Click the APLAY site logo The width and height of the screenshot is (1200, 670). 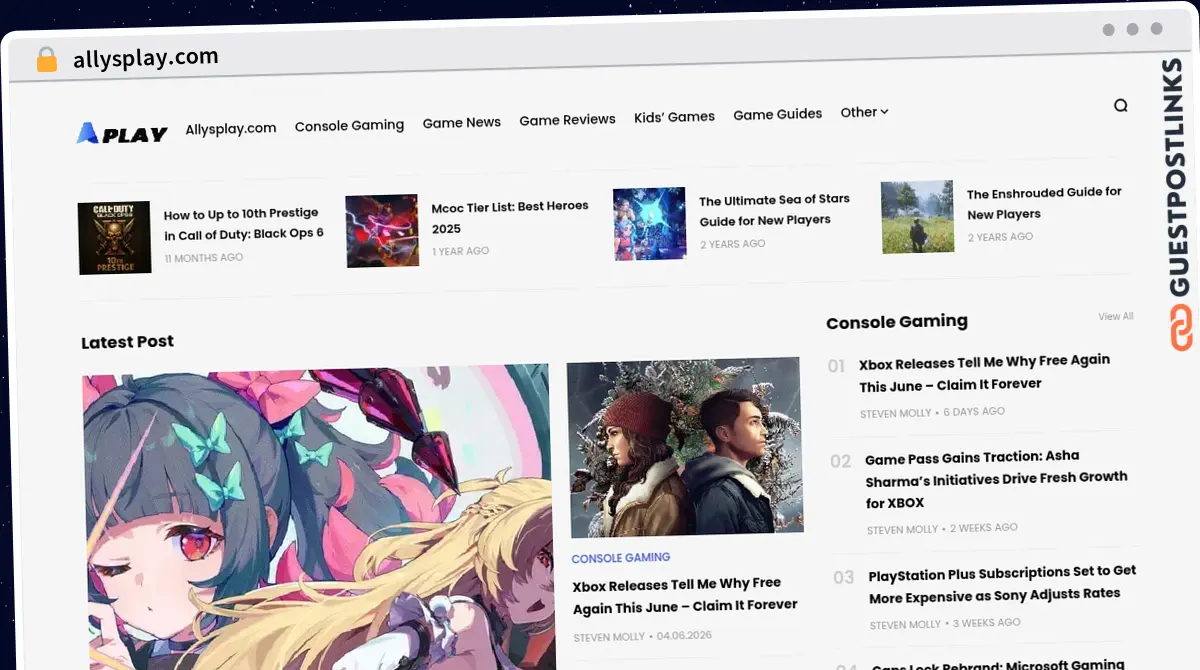(122, 133)
